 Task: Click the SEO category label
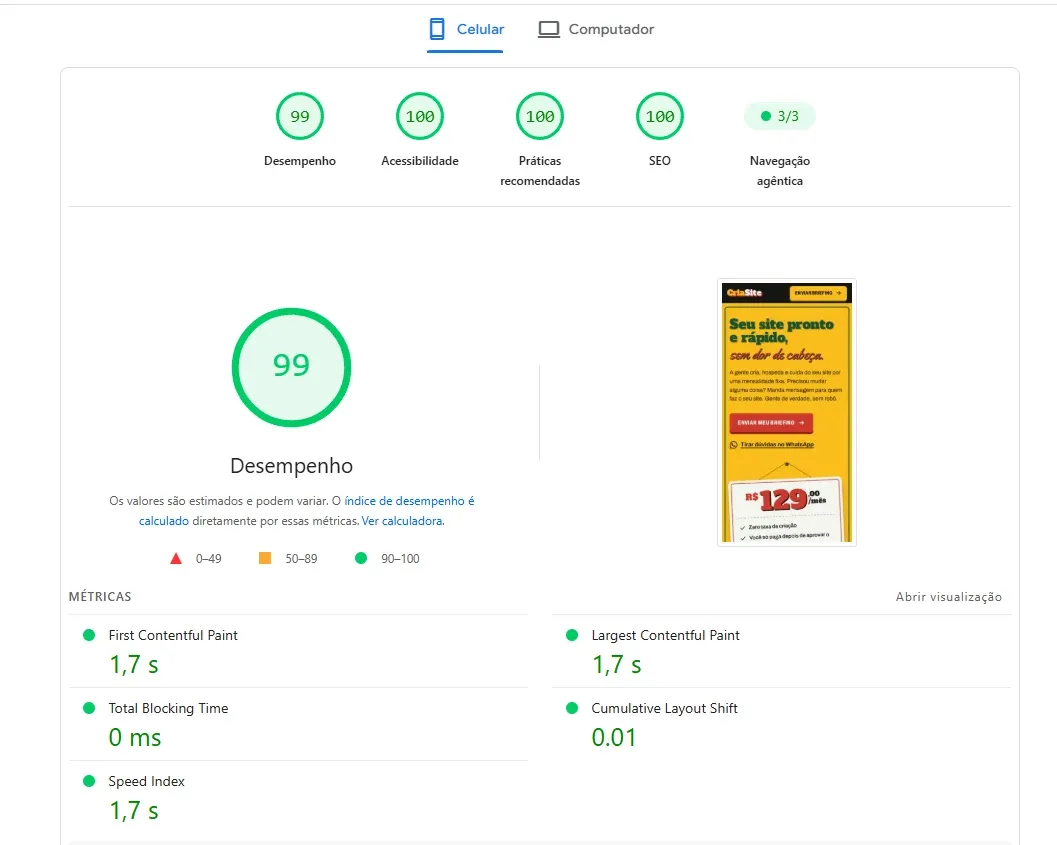click(660, 161)
